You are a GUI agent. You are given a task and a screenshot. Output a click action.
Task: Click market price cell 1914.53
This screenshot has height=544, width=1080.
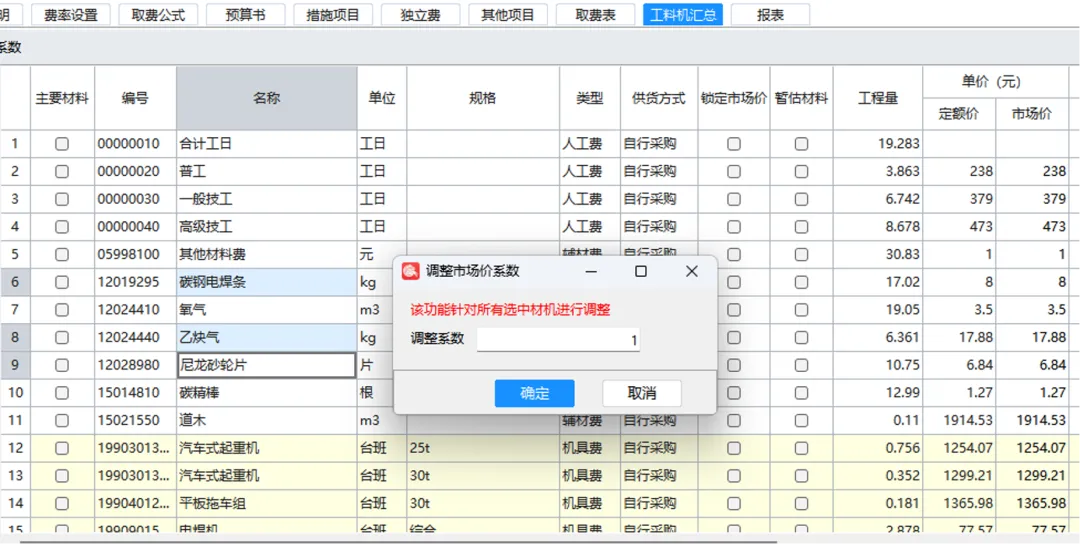click(1031, 420)
